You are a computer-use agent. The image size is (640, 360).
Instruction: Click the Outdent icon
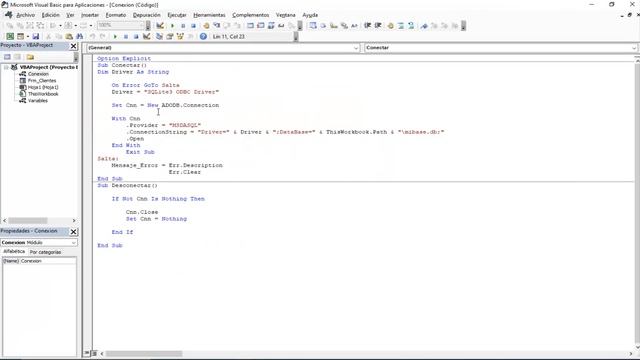coord(378,25)
